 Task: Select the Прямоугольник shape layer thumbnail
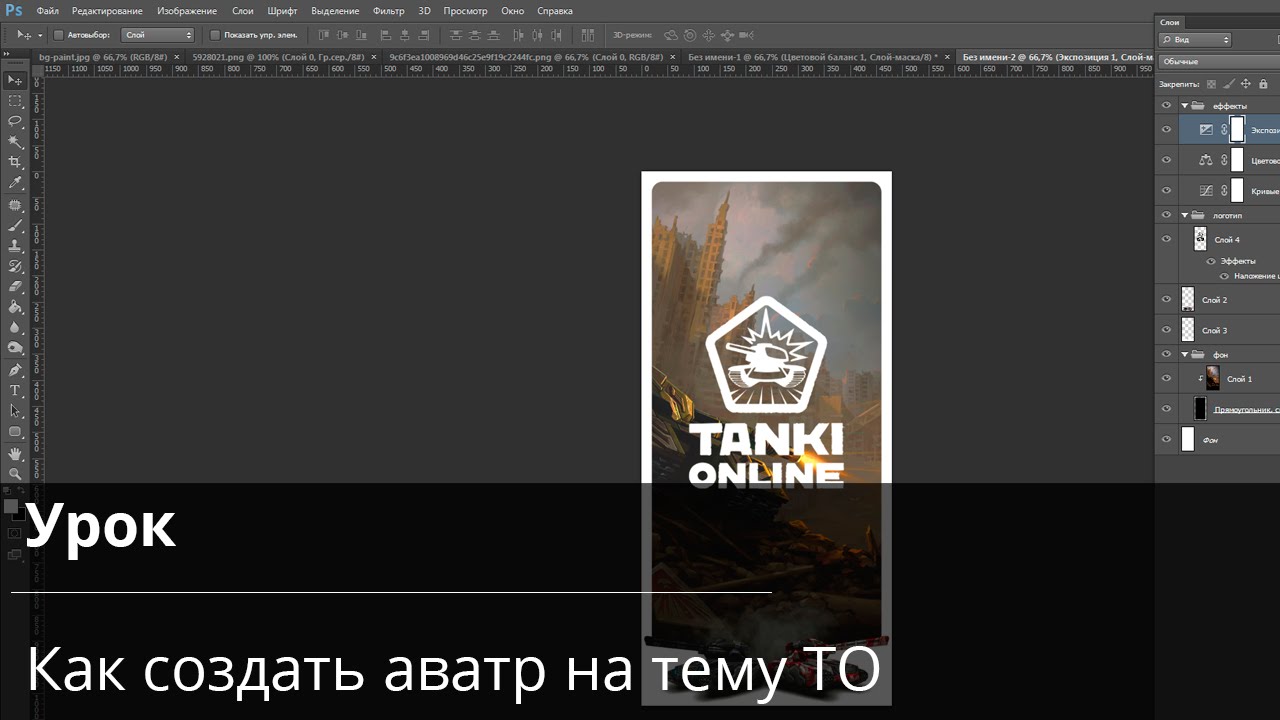[1200, 408]
